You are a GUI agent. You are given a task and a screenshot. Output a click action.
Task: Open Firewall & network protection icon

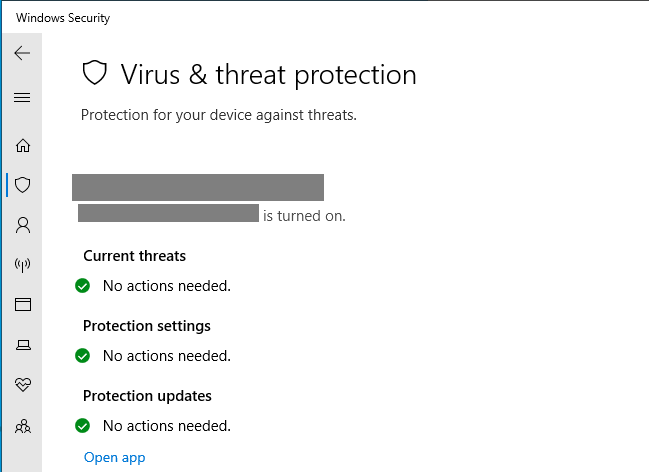(x=22, y=265)
